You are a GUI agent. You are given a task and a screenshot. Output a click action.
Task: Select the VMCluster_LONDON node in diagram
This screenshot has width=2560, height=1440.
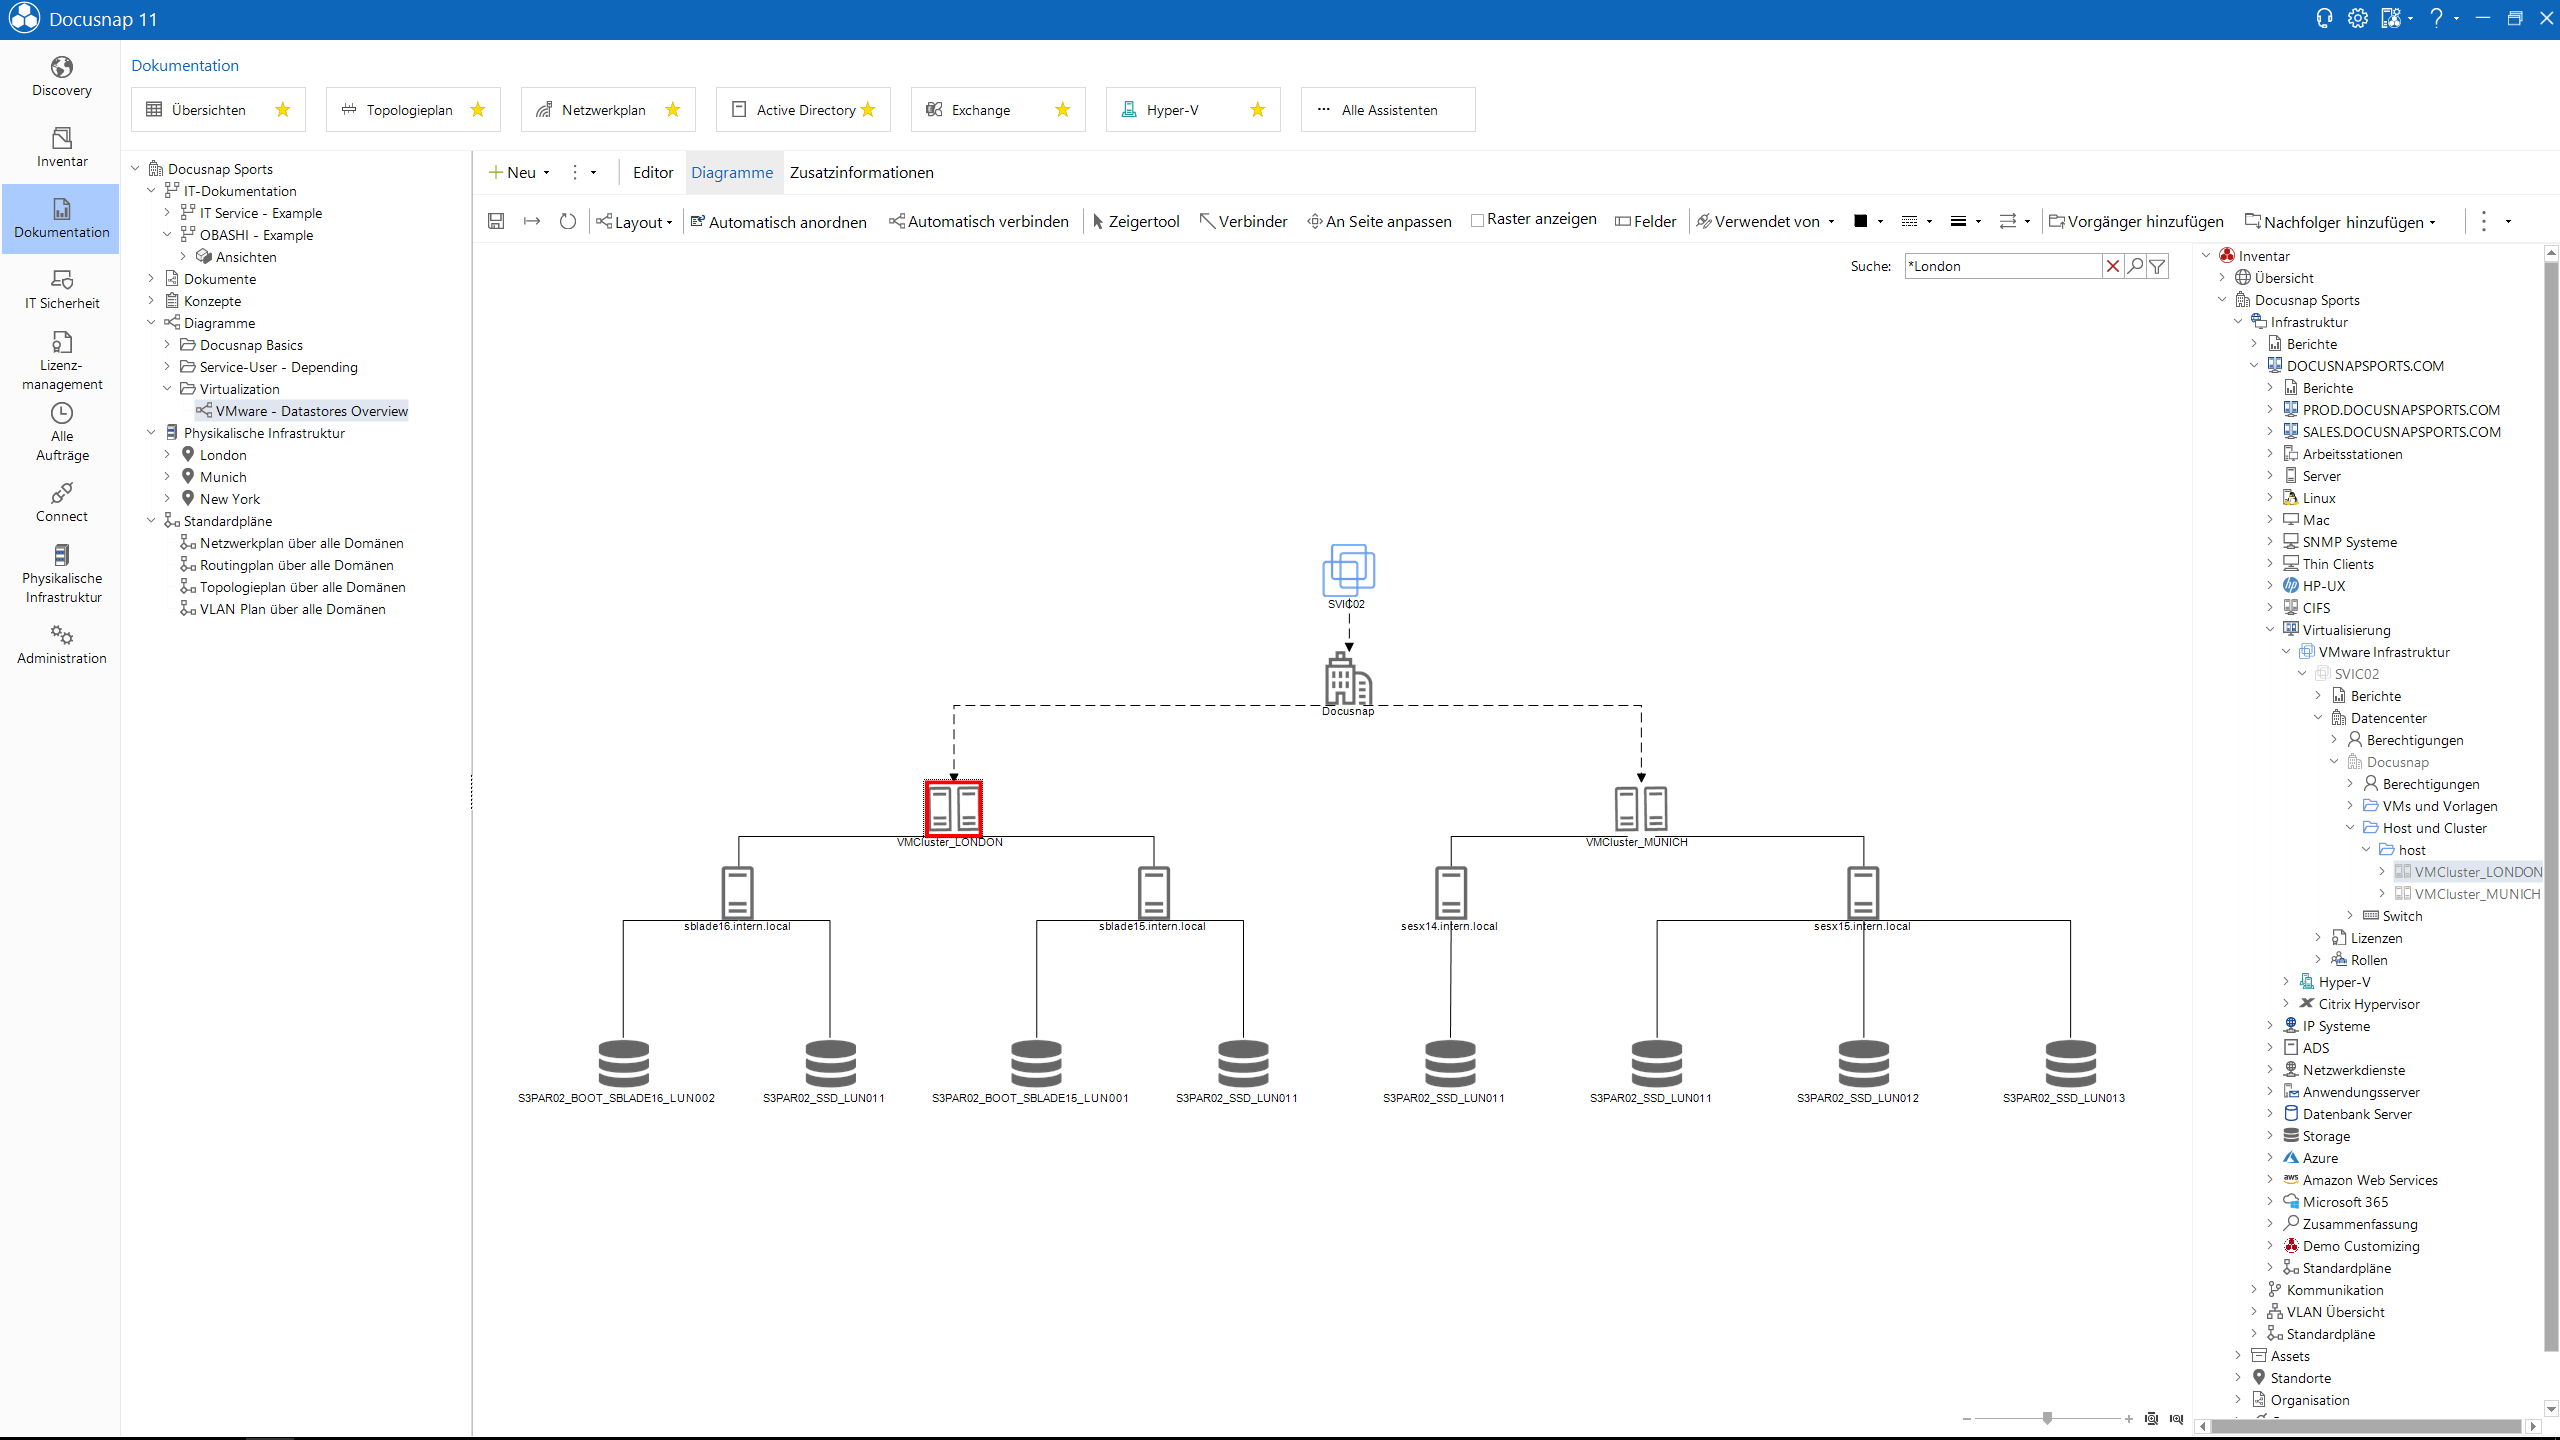pos(953,809)
